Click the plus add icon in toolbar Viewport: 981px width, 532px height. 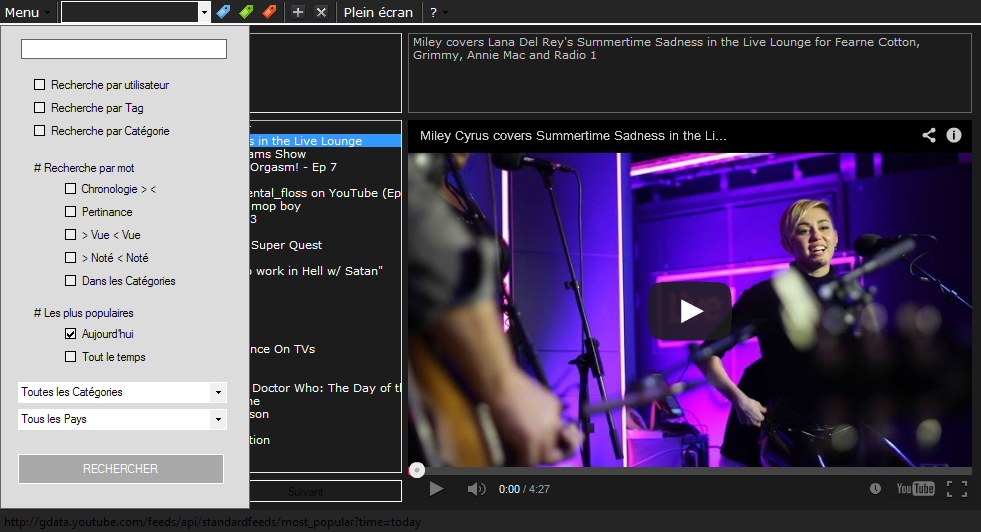pos(298,12)
